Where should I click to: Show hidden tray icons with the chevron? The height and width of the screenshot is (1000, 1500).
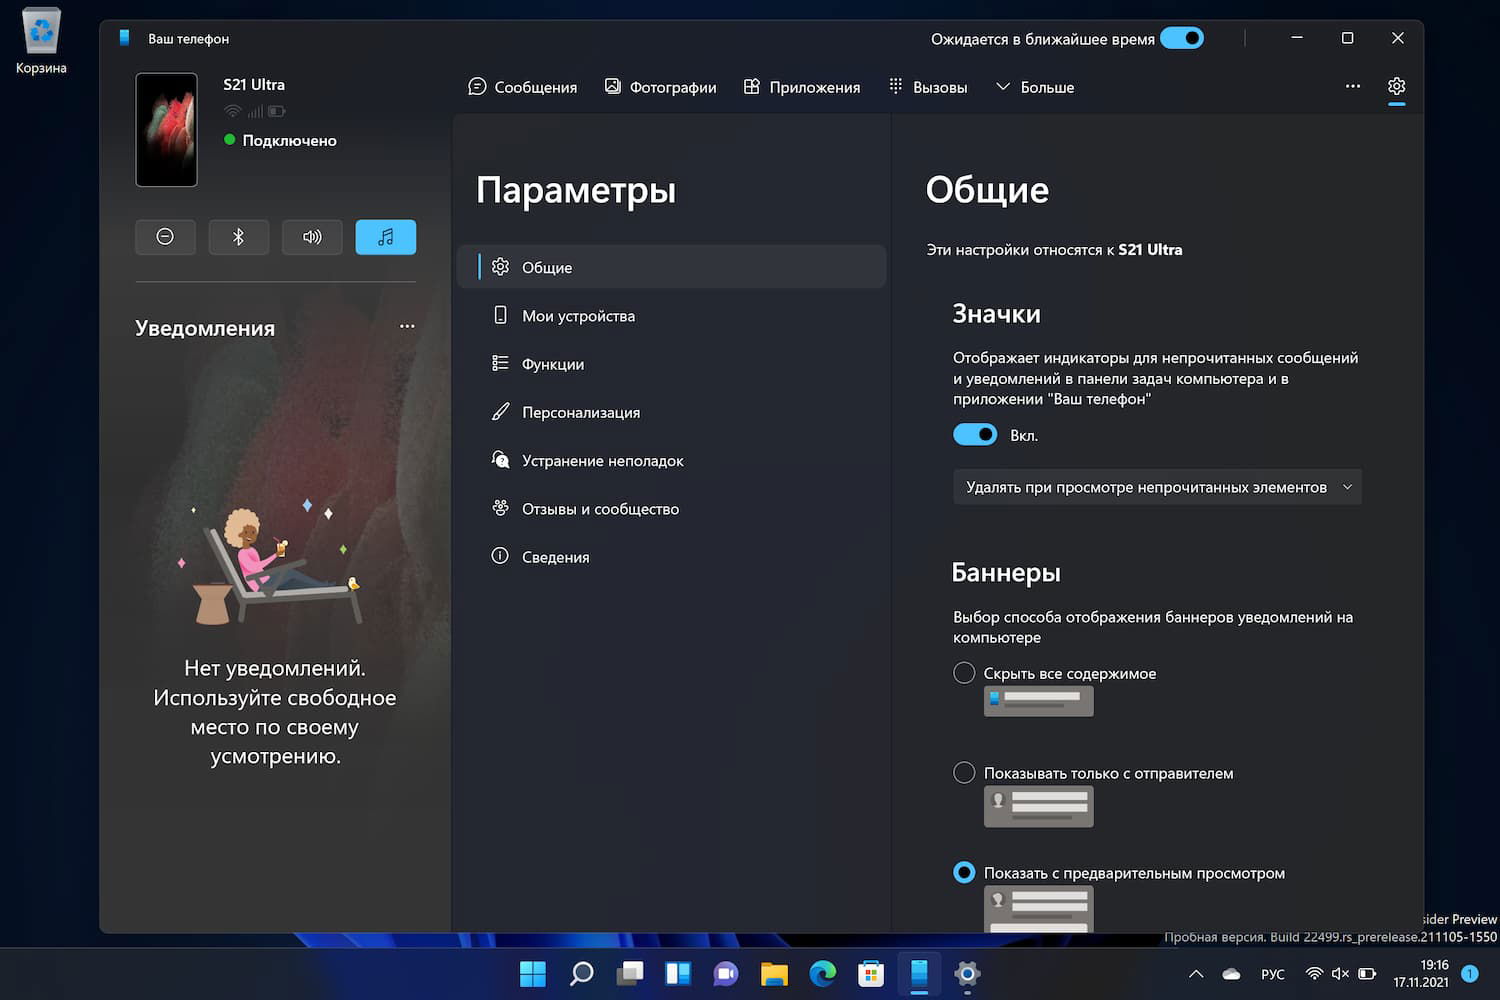(1196, 974)
